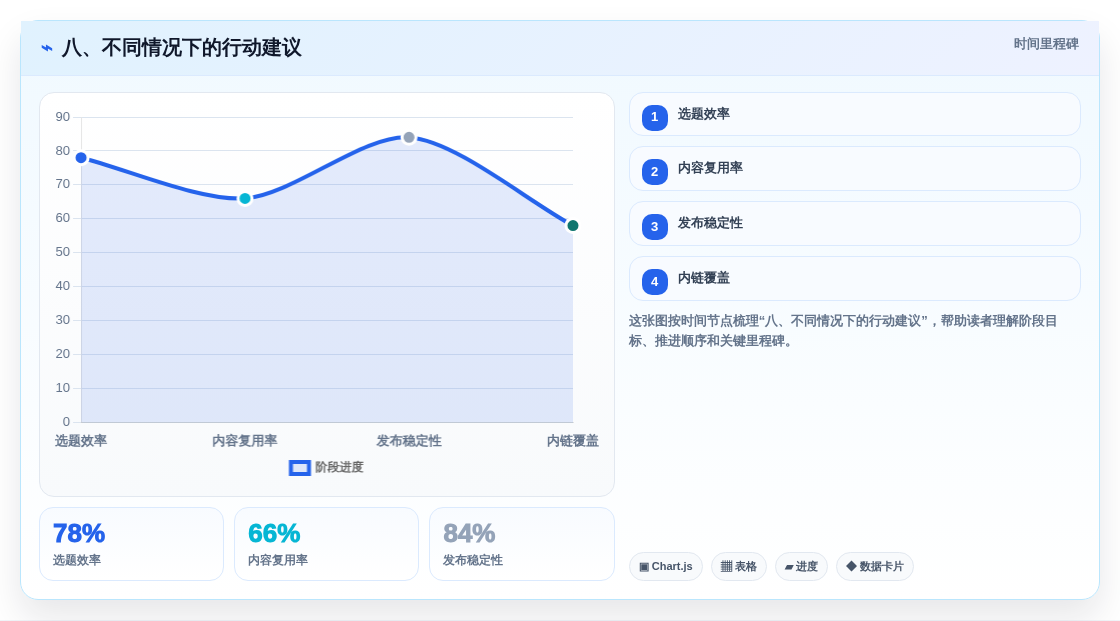This screenshot has width=1120, height=621.
Task: Click the y-axis value 50
Action: 63,252
